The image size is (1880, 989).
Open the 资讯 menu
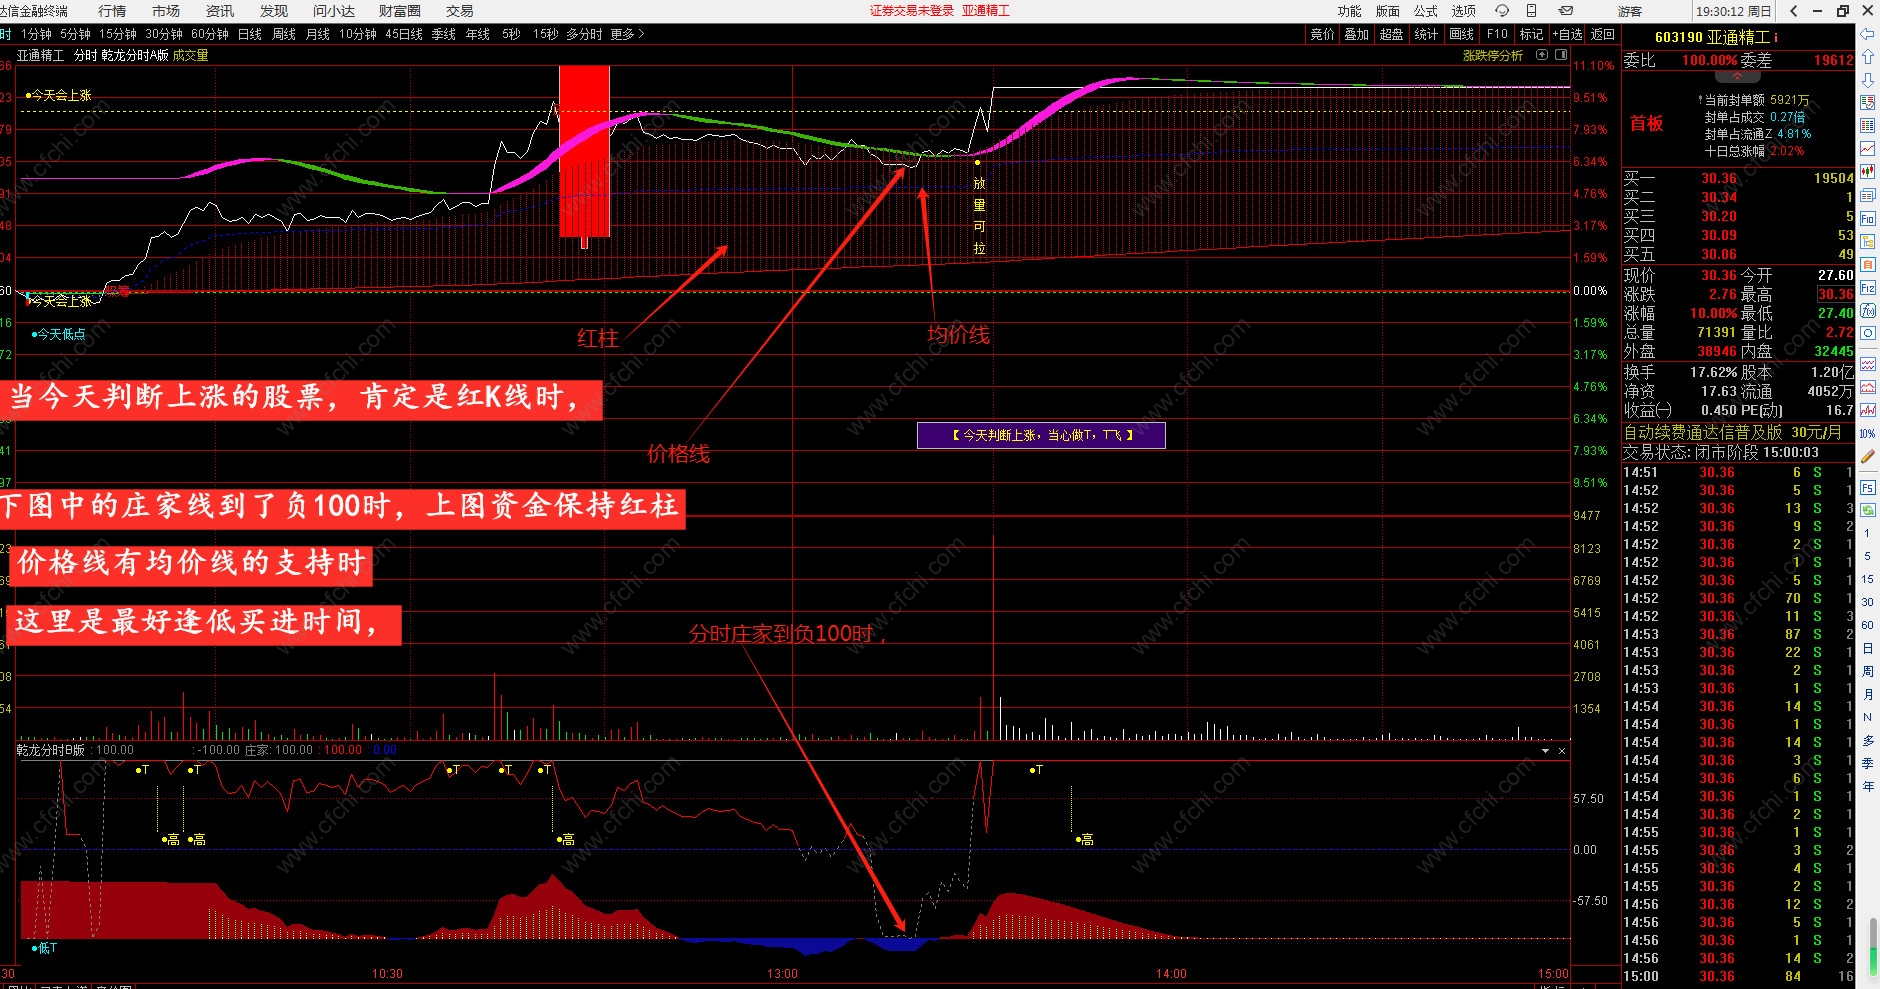coord(220,11)
